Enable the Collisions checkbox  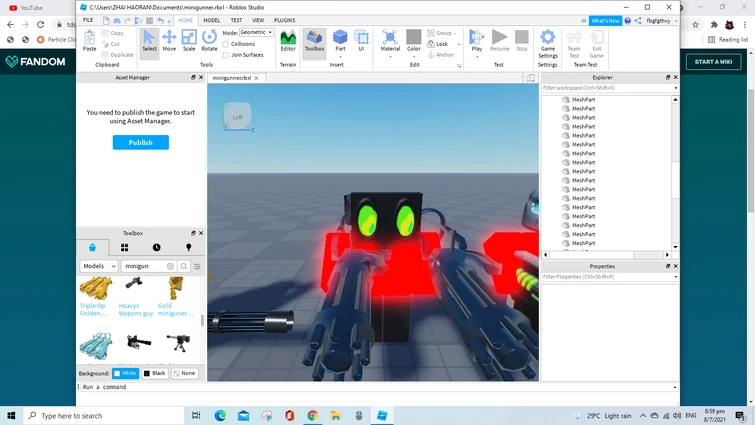tap(225, 44)
